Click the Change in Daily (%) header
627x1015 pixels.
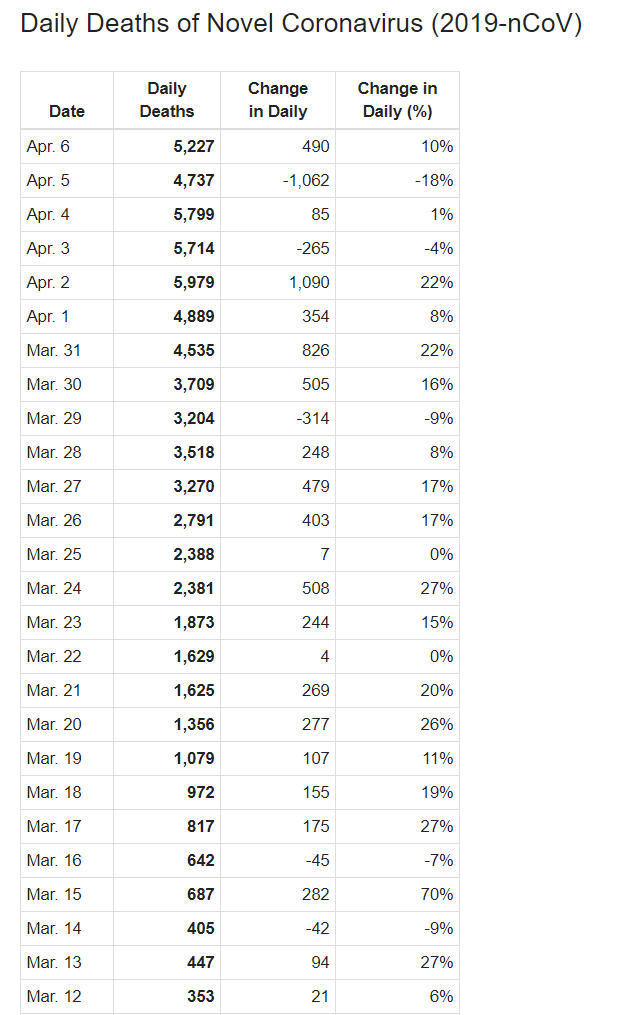click(x=397, y=100)
